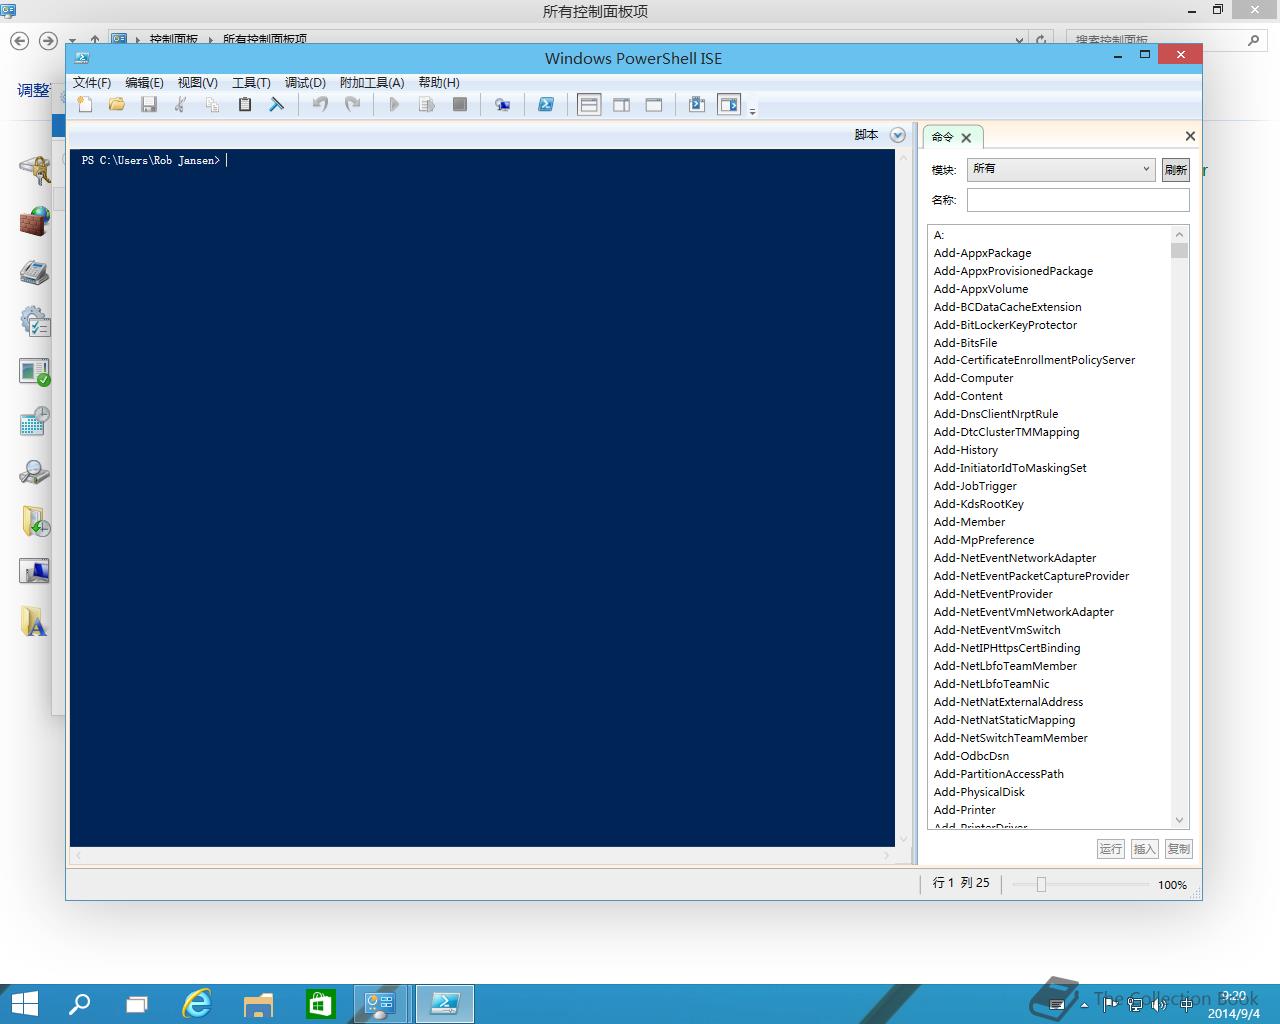Switch to Control Panel taskbar button

pos(382,1004)
